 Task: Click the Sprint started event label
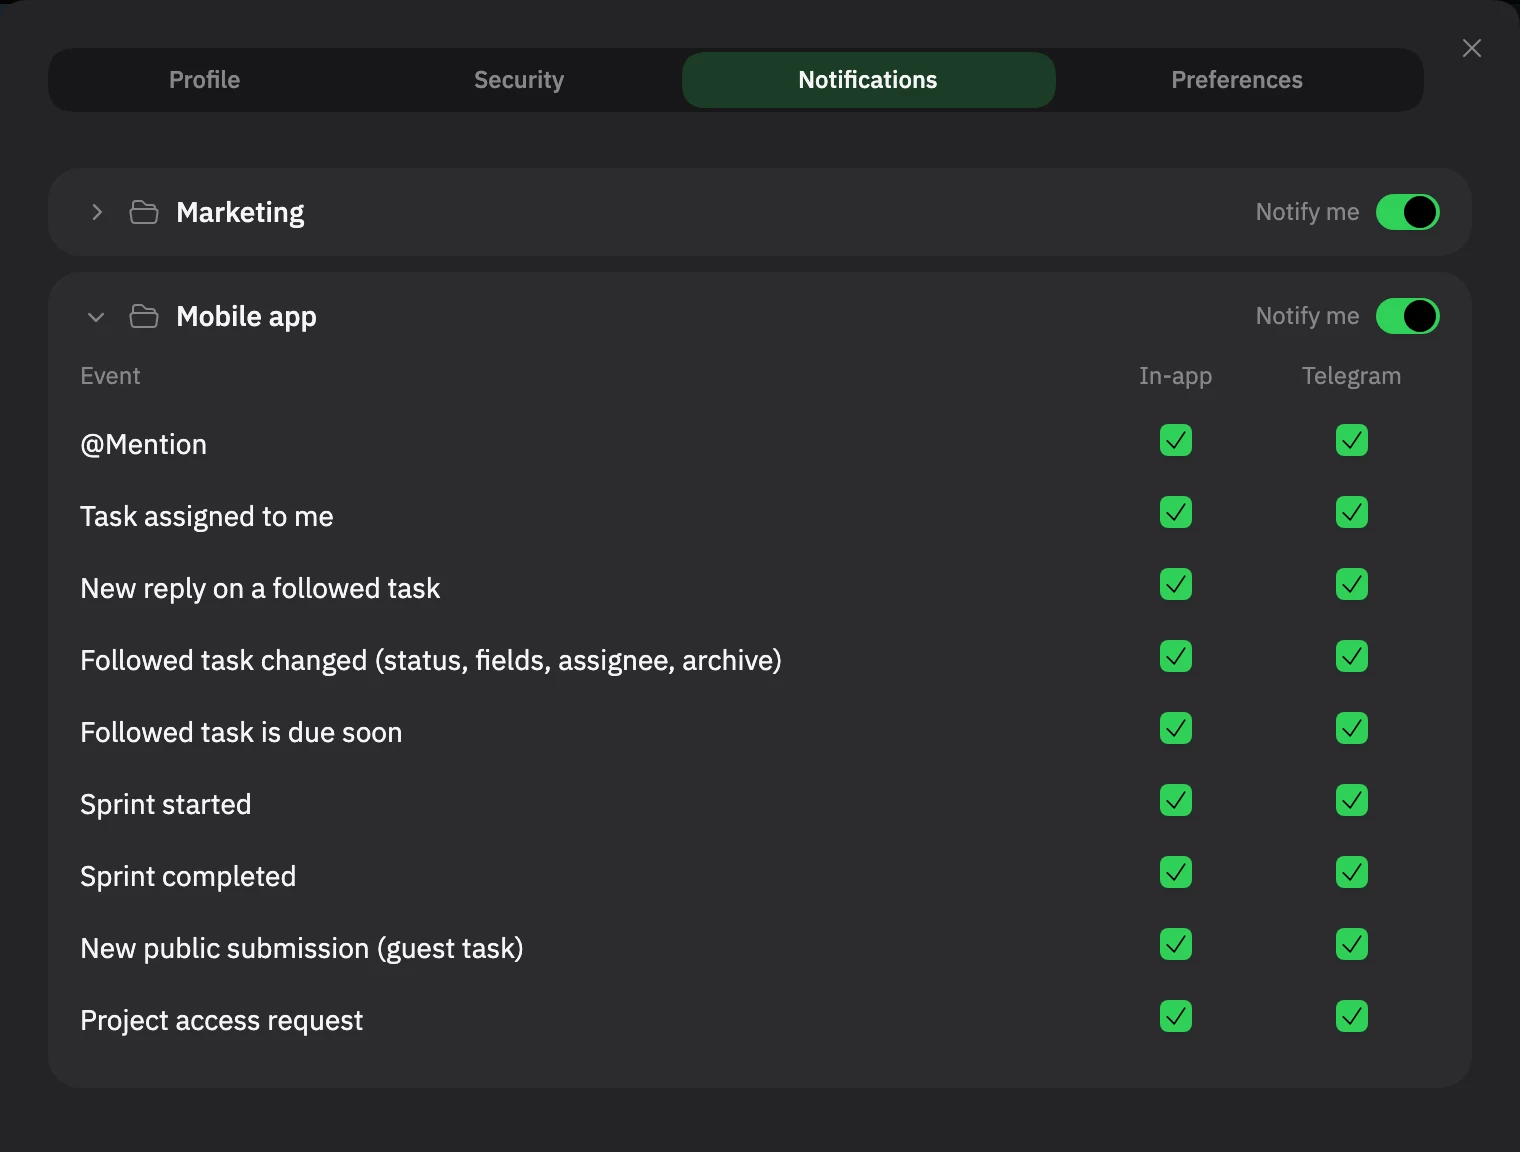tap(166, 805)
